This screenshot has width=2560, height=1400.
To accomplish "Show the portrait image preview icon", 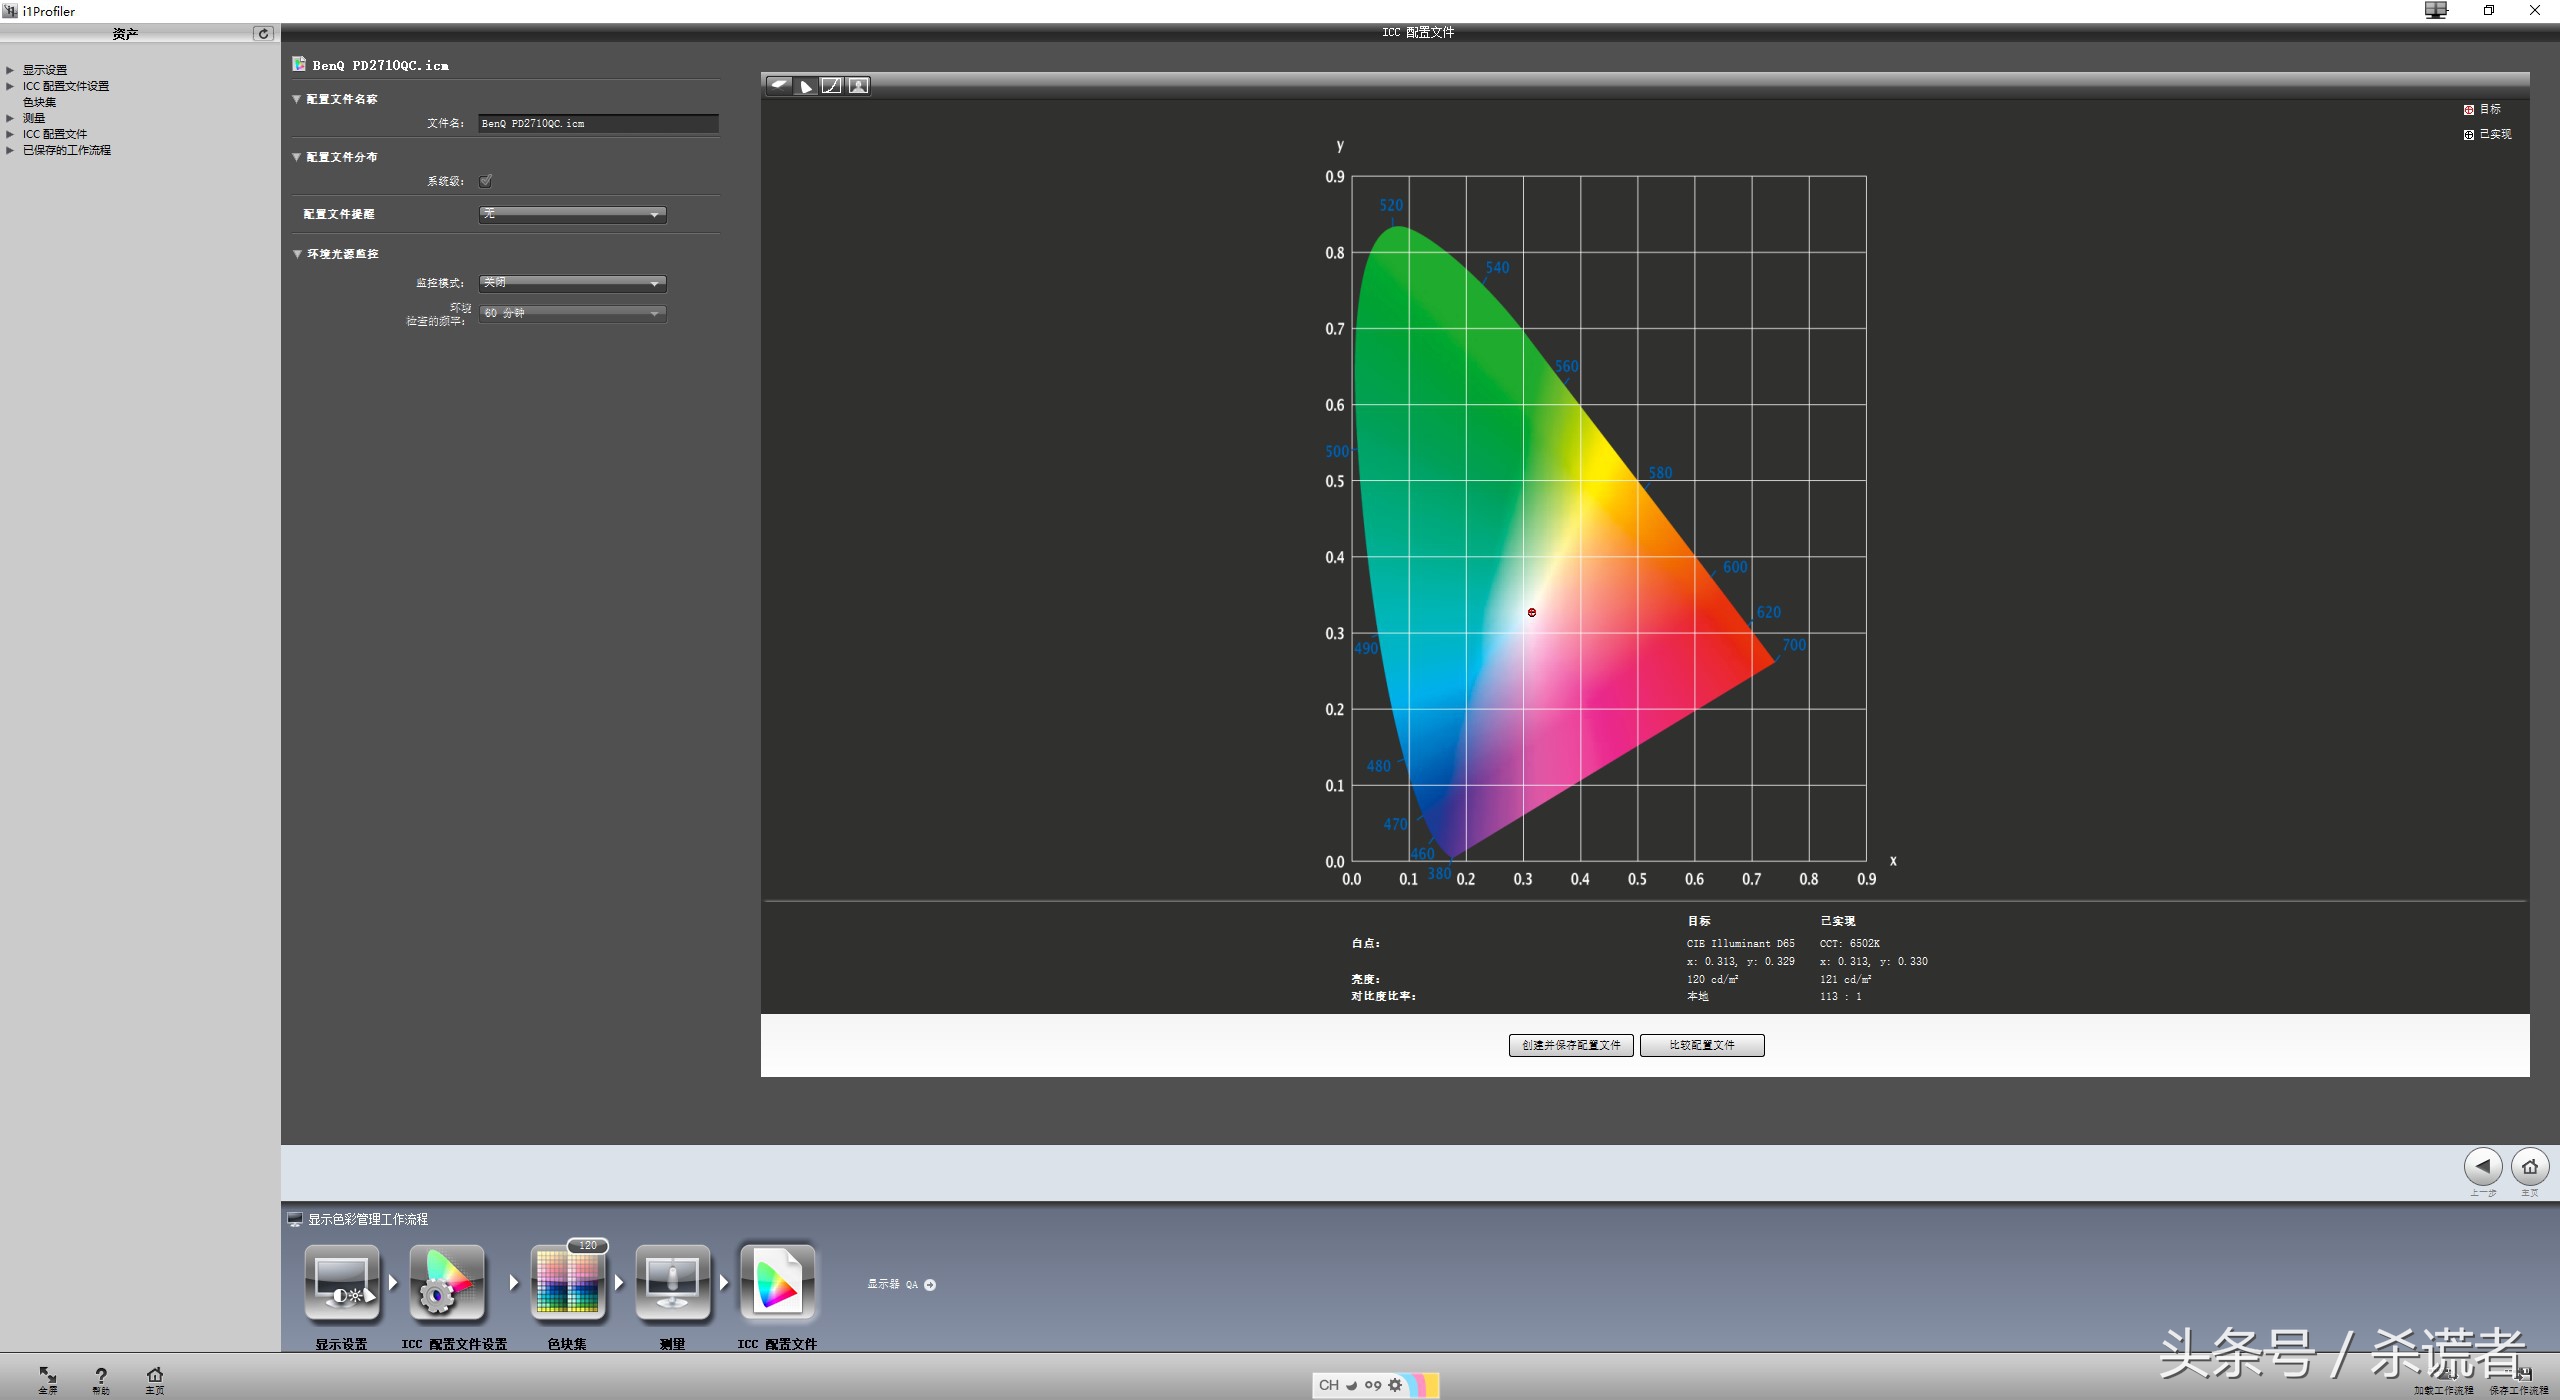I will pyautogui.click(x=858, y=86).
